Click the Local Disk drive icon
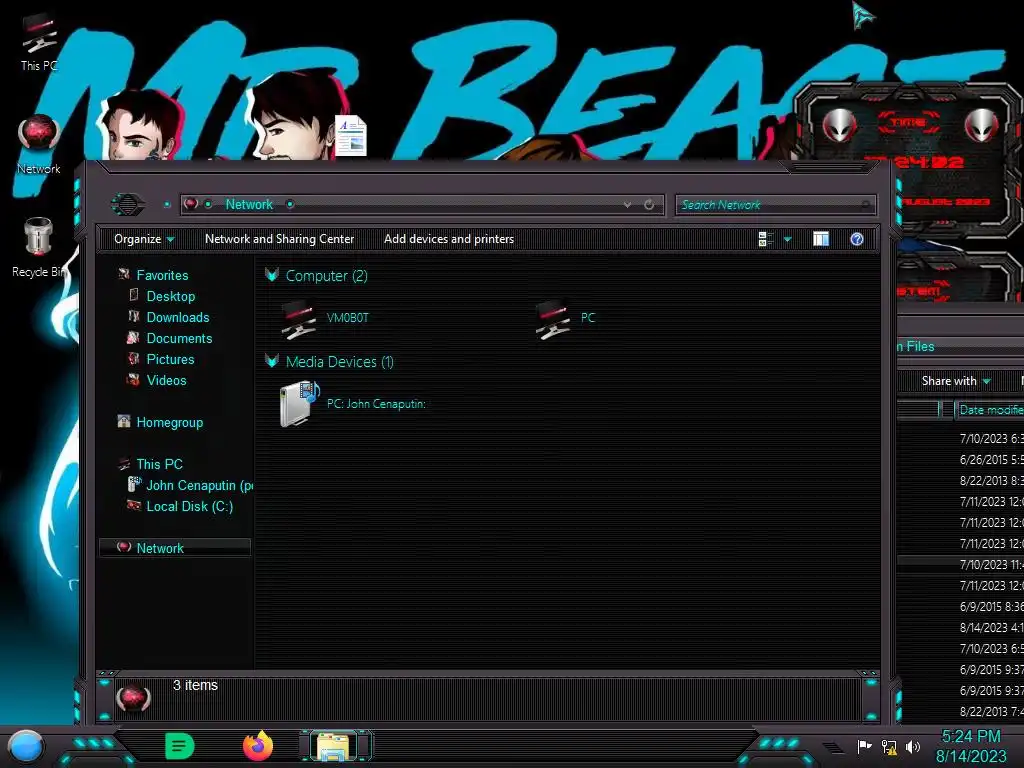Screen dimensions: 1024x768 [134, 505]
